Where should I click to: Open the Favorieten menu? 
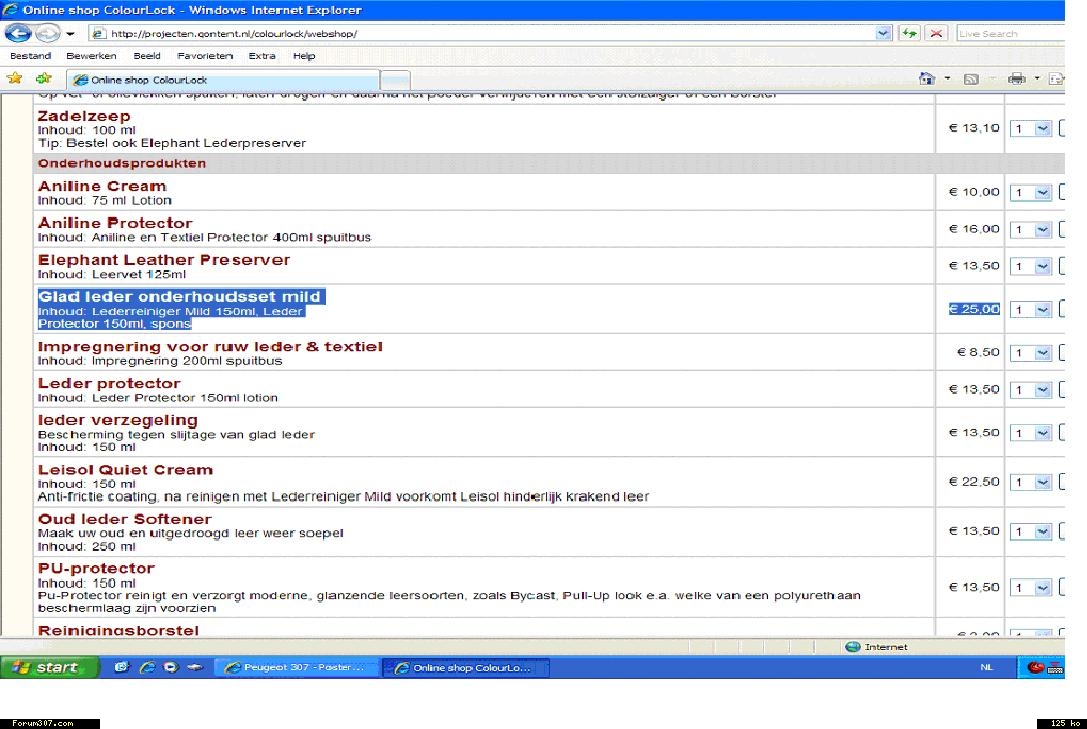(x=205, y=55)
